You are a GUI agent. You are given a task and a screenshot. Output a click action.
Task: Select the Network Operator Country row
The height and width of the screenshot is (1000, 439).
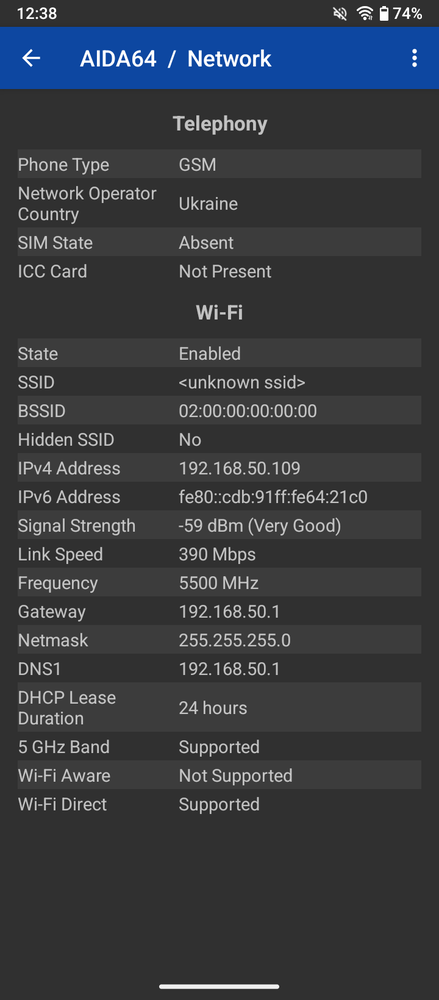tap(220, 203)
